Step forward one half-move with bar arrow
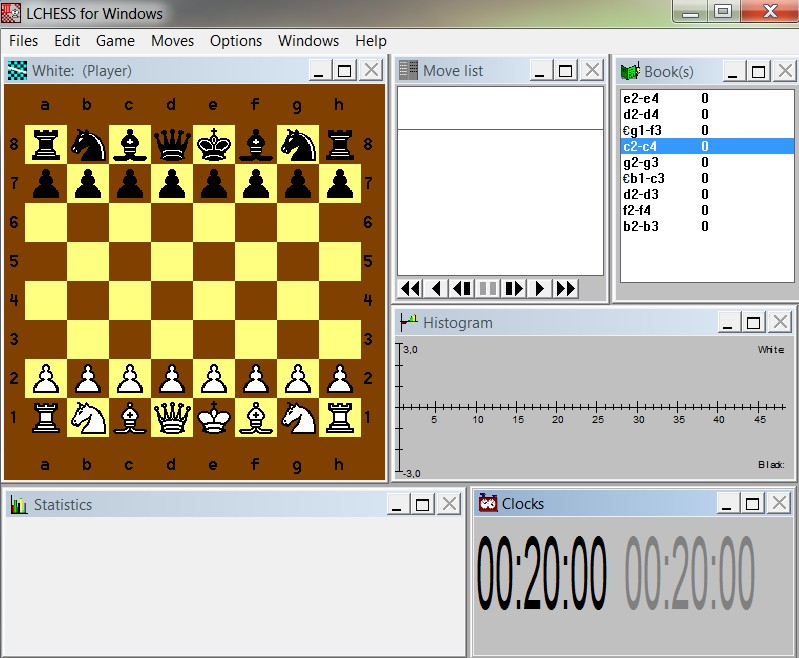This screenshot has height=658, width=799. [x=514, y=288]
